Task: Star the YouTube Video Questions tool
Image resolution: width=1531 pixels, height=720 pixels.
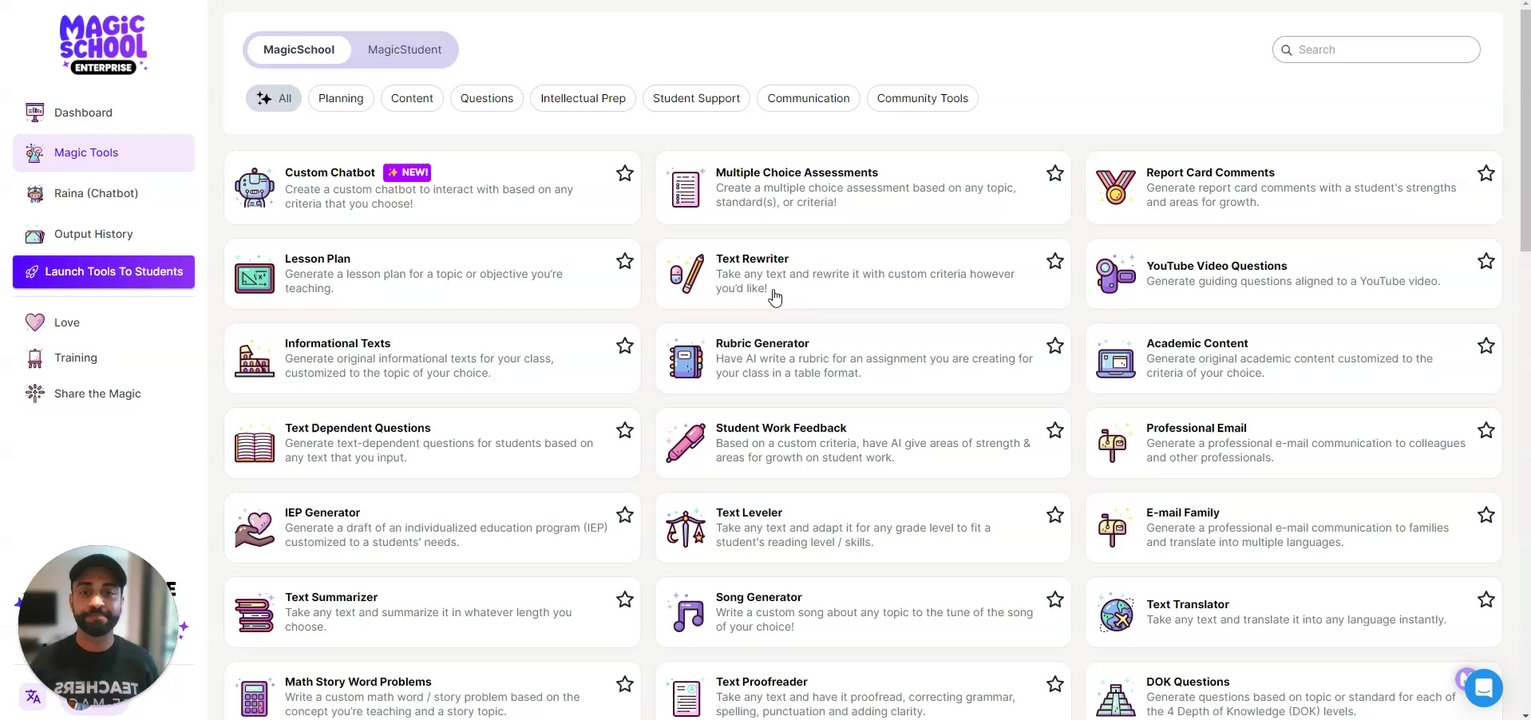Action: (x=1486, y=261)
